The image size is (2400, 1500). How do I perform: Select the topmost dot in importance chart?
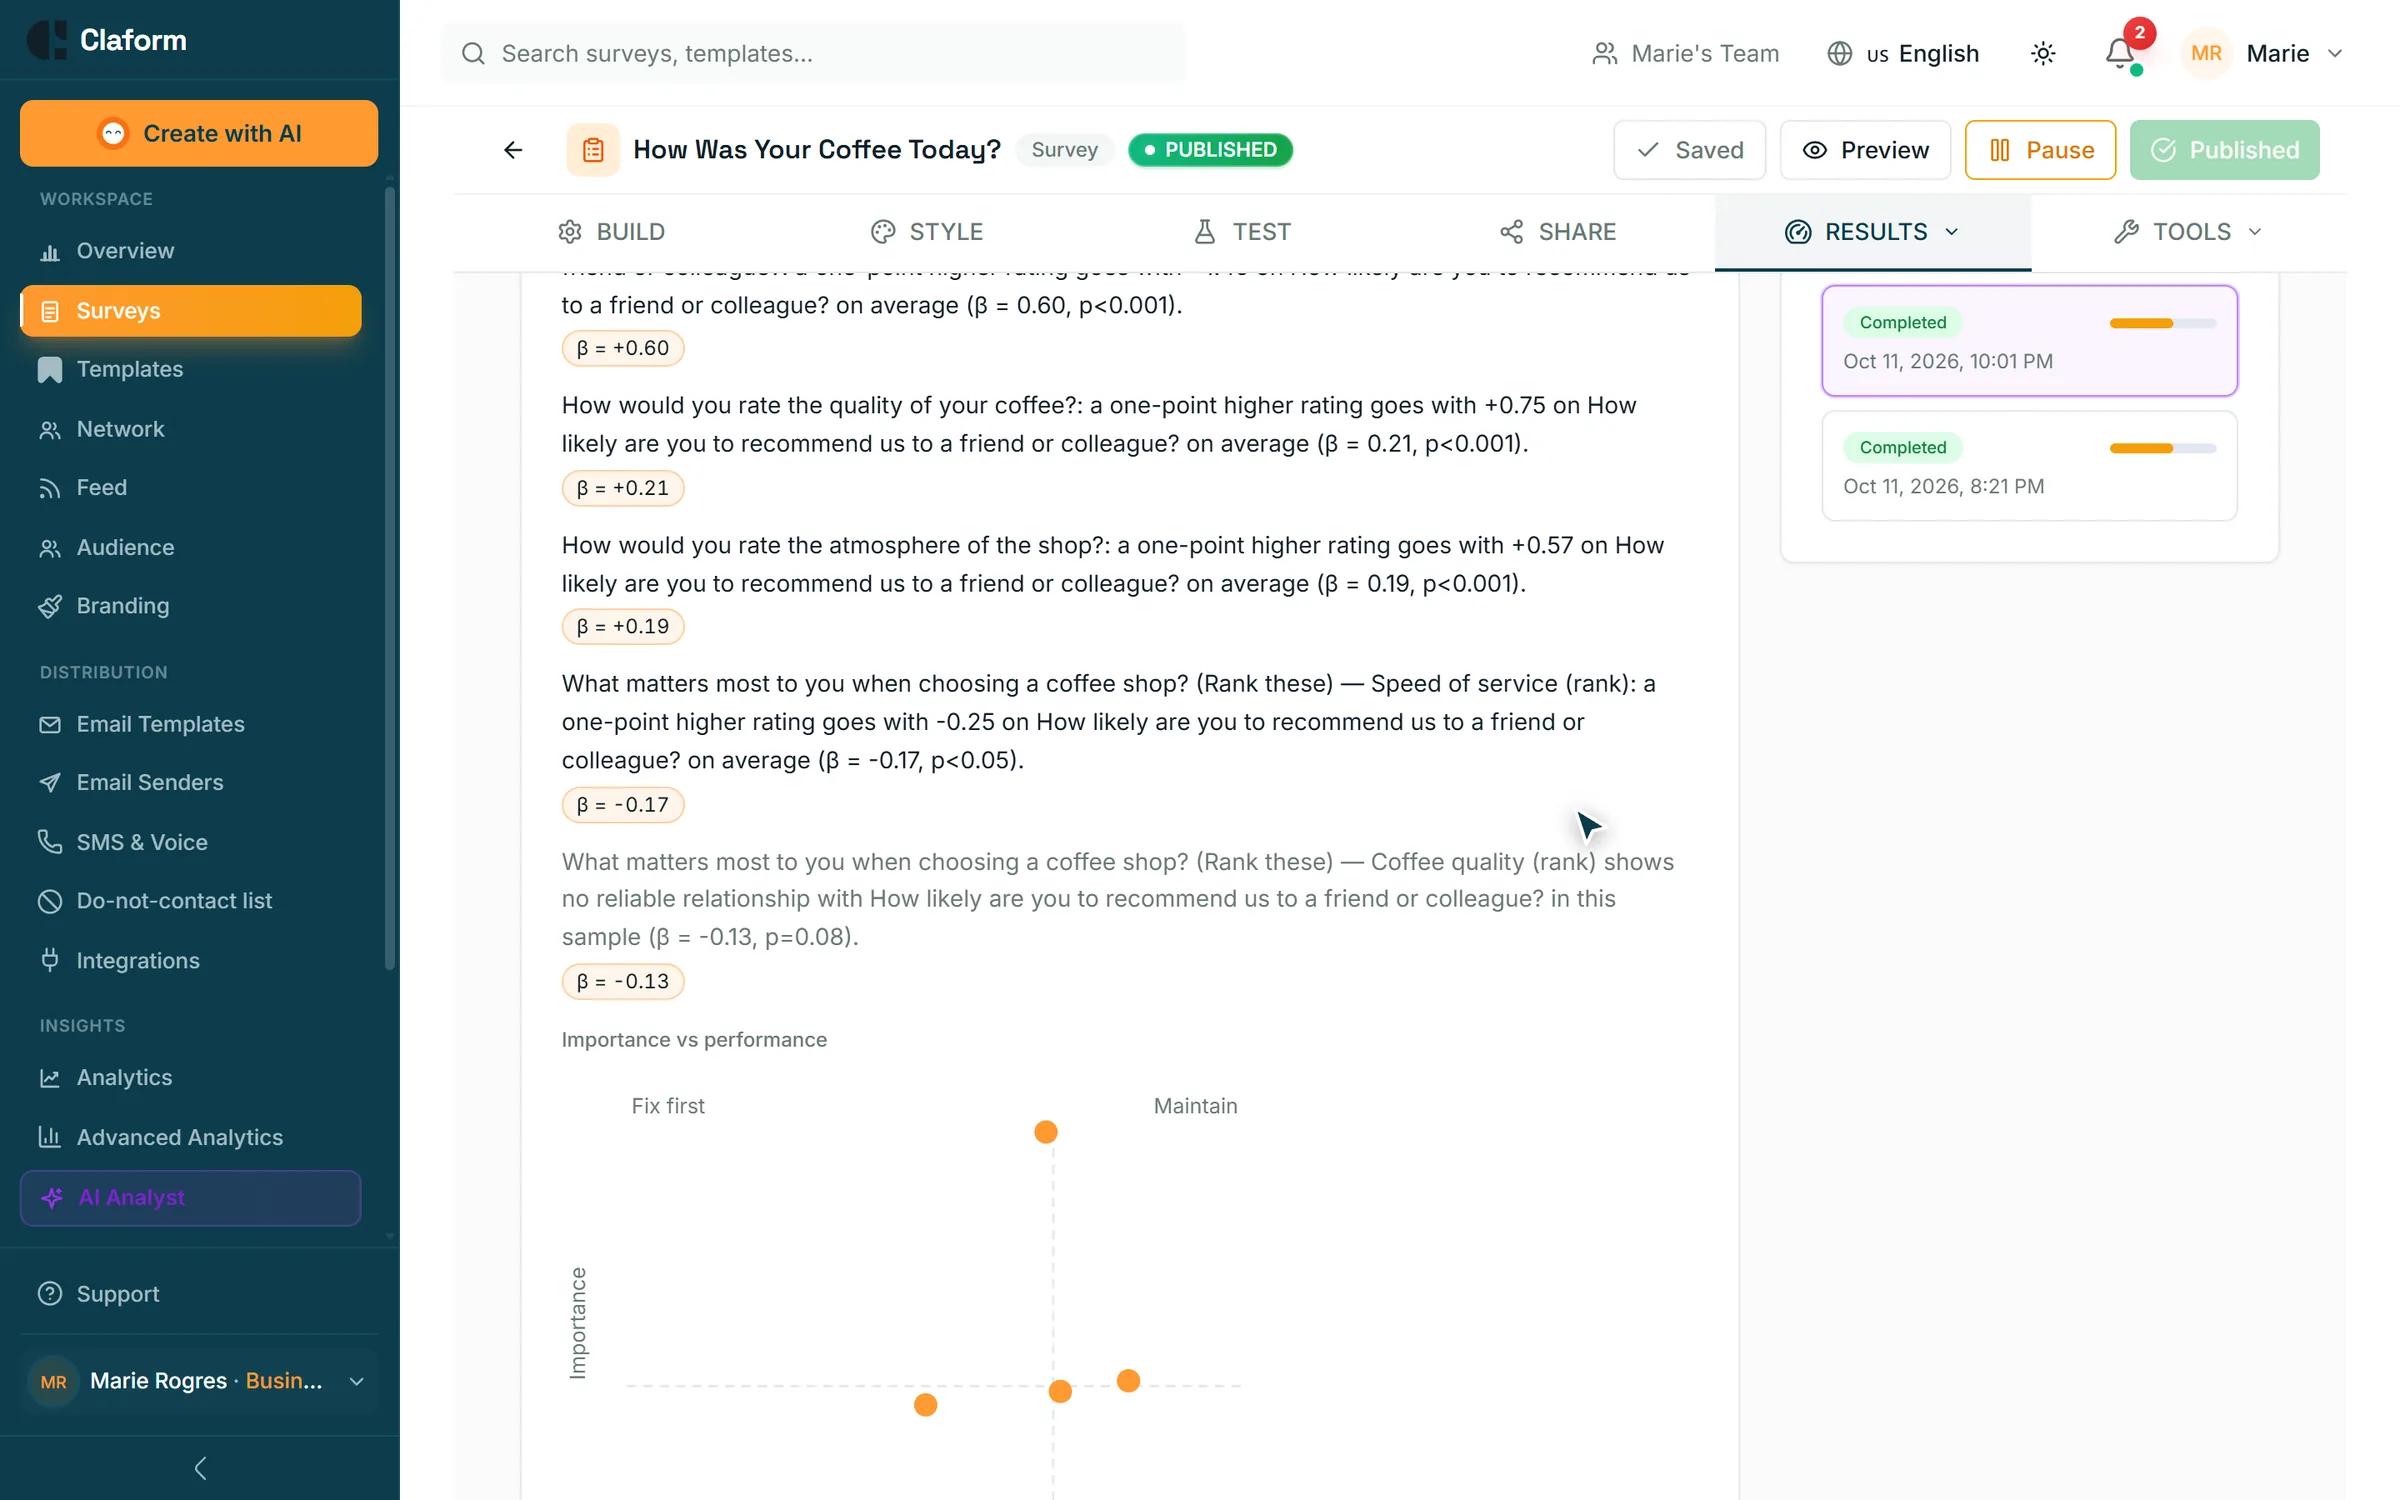[1045, 1132]
